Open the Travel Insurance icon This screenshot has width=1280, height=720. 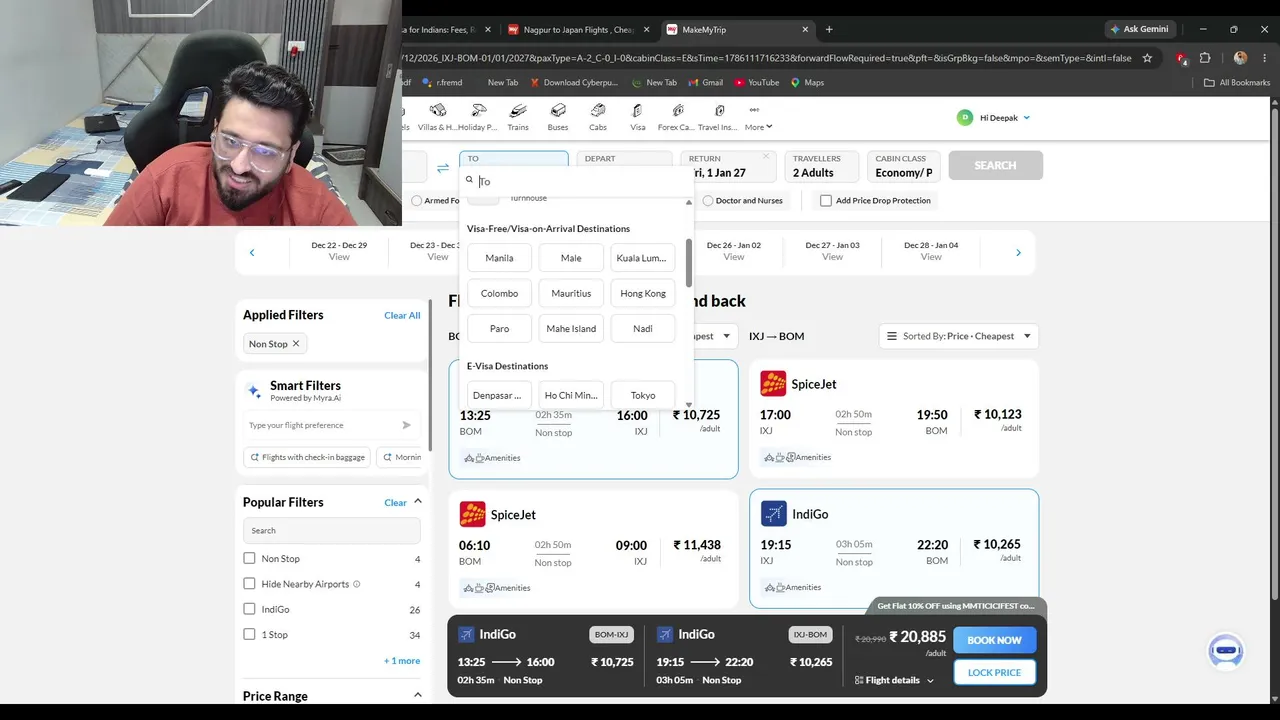[x=719, y=110]
